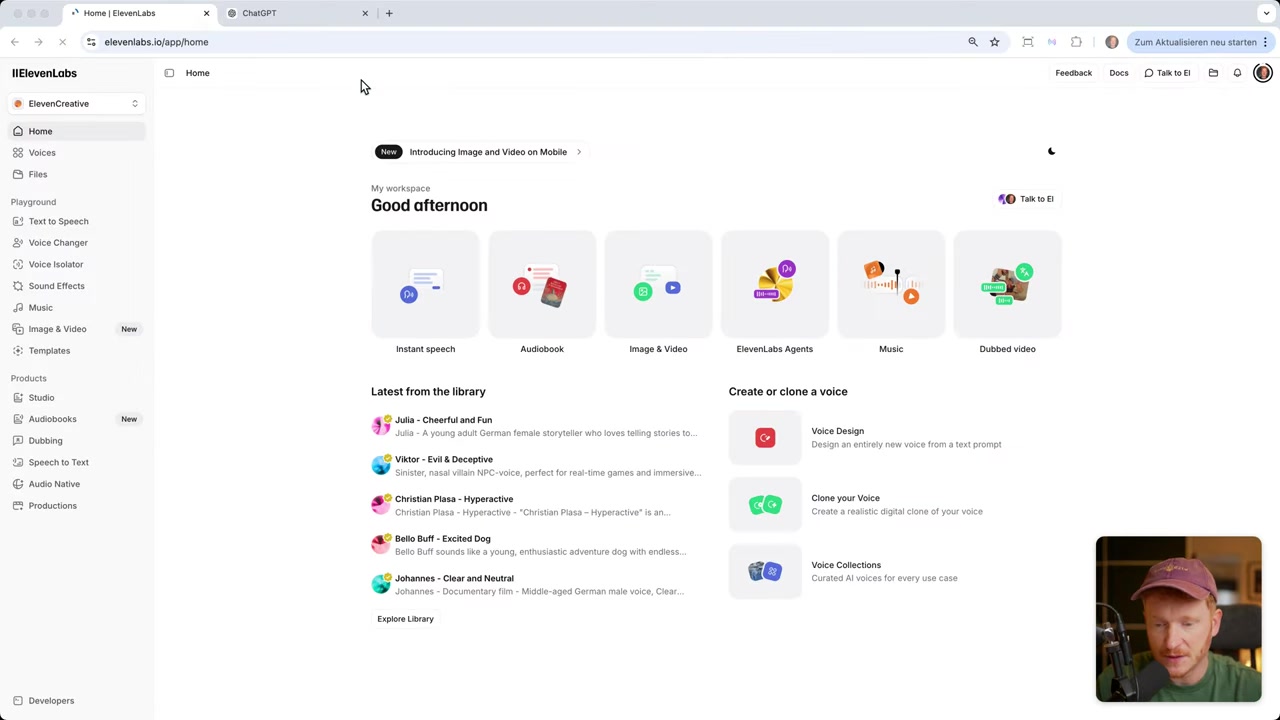This screenshot has height=720, width=1280.
Task: Select Julia - Cheerful and Fun voice
Action: (537, 426)
